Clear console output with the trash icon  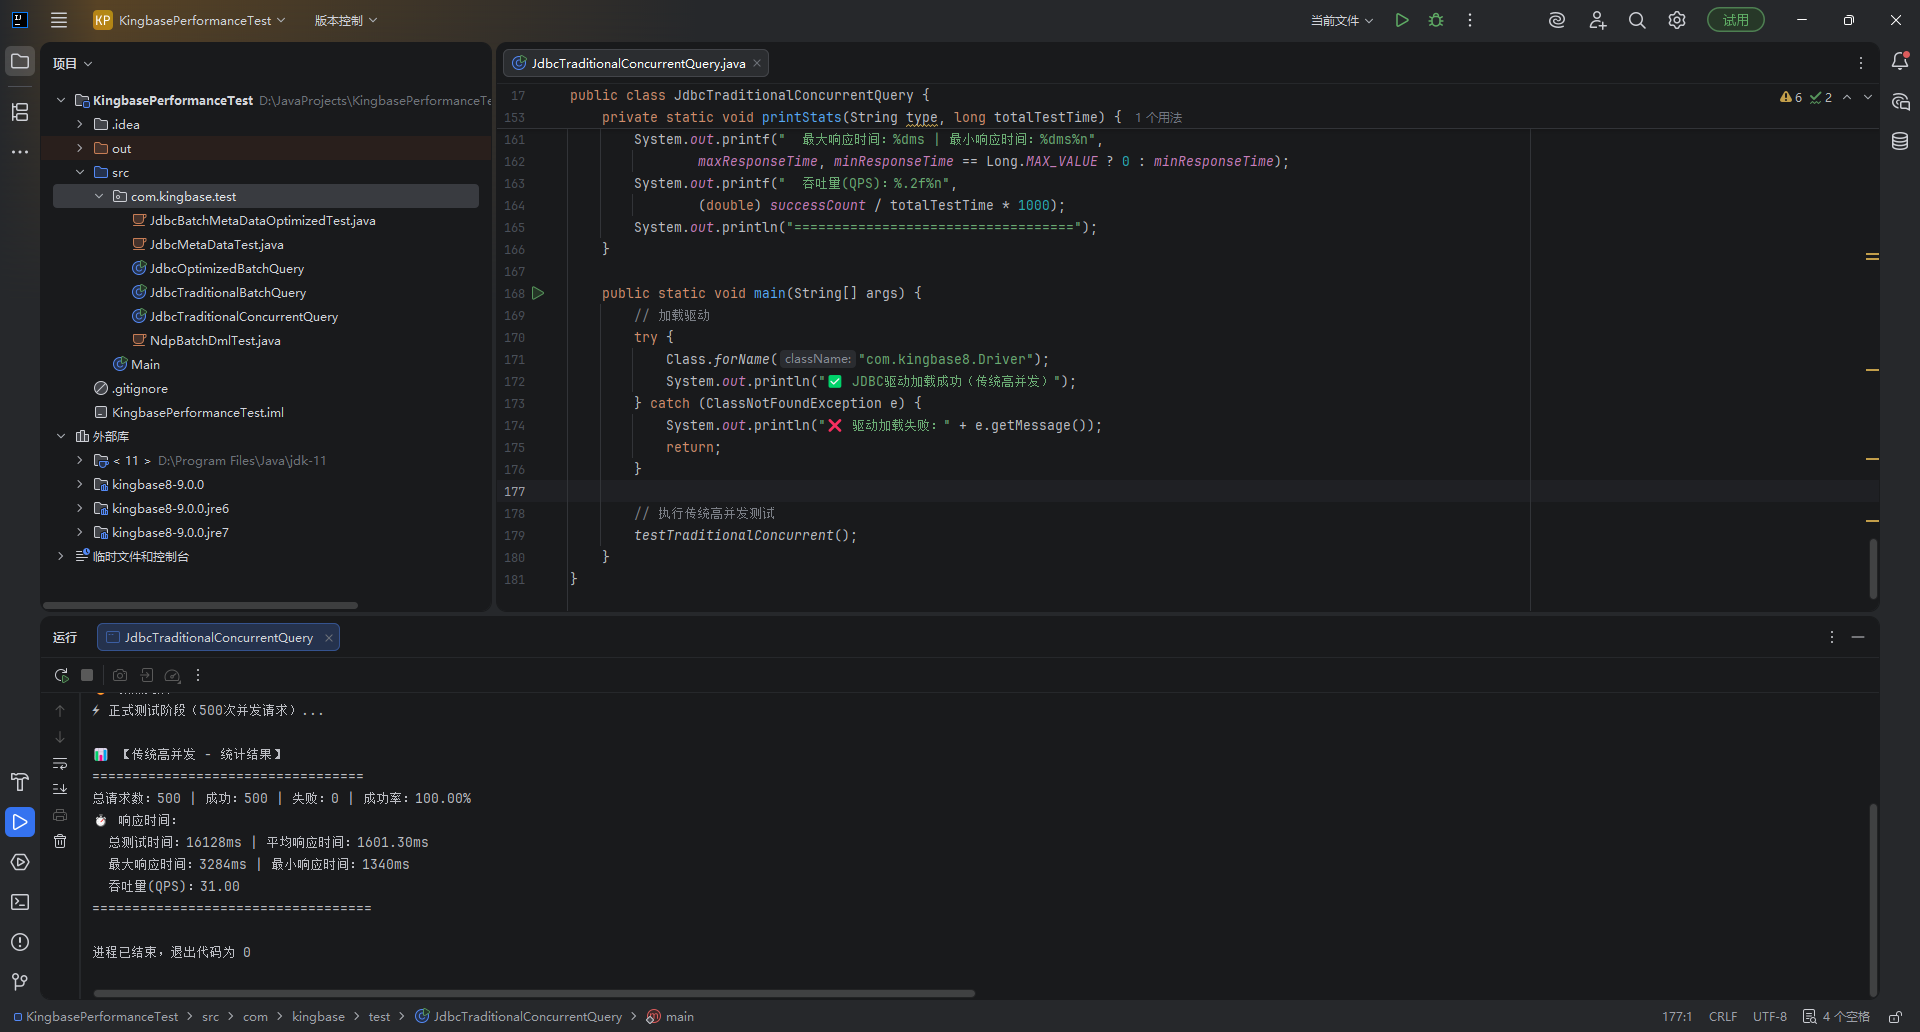point(60,841)
